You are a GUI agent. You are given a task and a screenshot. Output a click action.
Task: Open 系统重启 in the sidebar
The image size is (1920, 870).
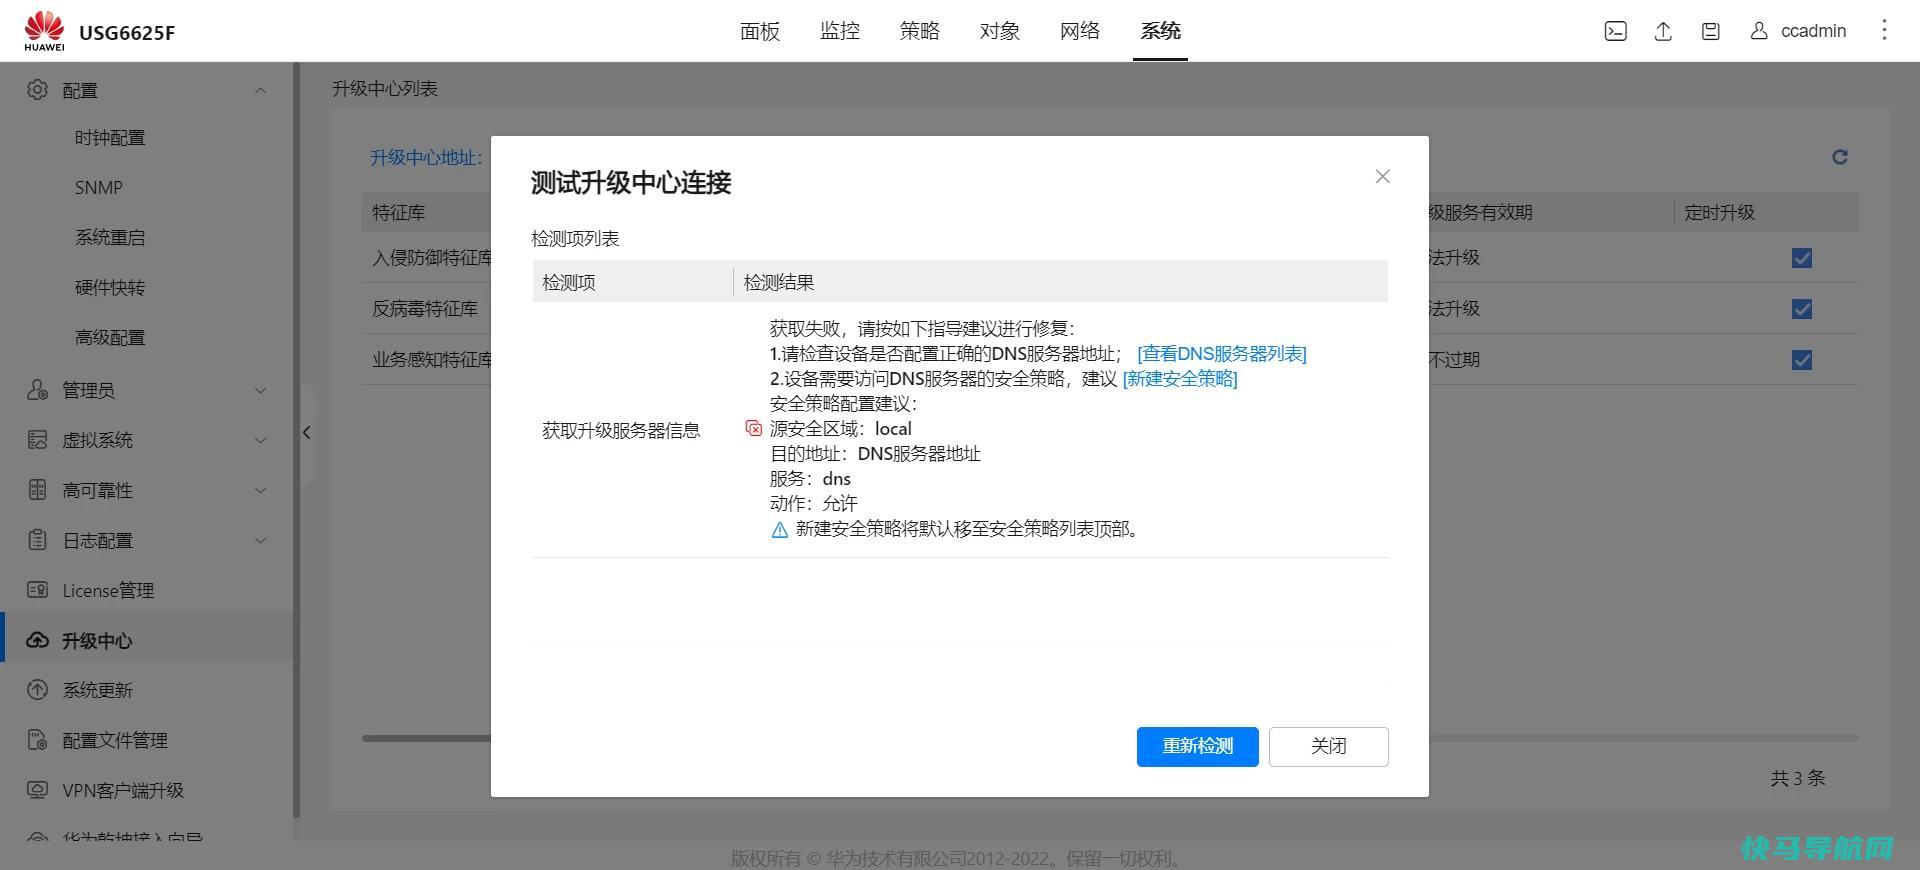tap(110, 238)
